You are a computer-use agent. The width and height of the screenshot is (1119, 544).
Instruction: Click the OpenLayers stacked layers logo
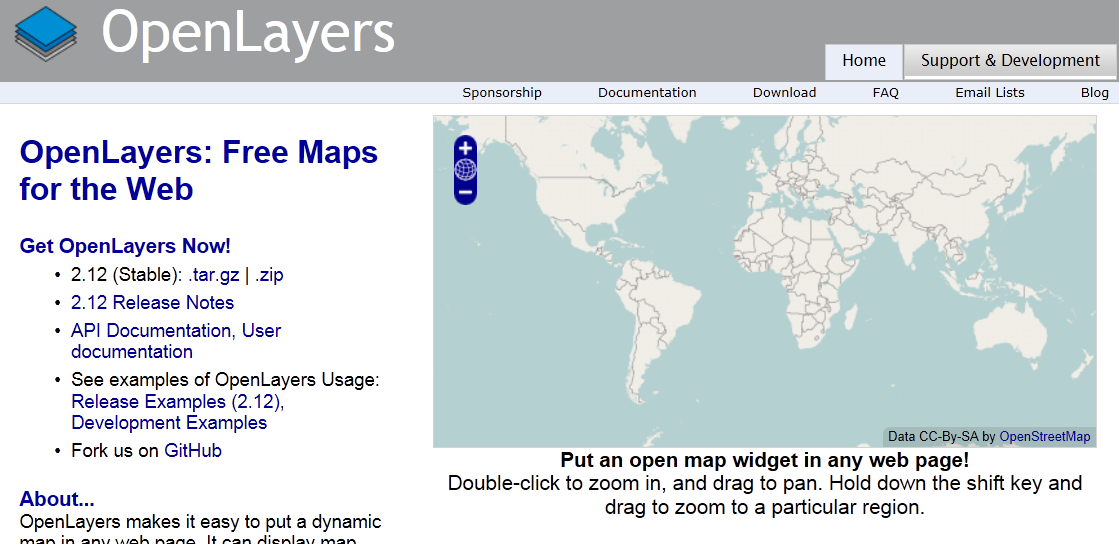[46, 34]
